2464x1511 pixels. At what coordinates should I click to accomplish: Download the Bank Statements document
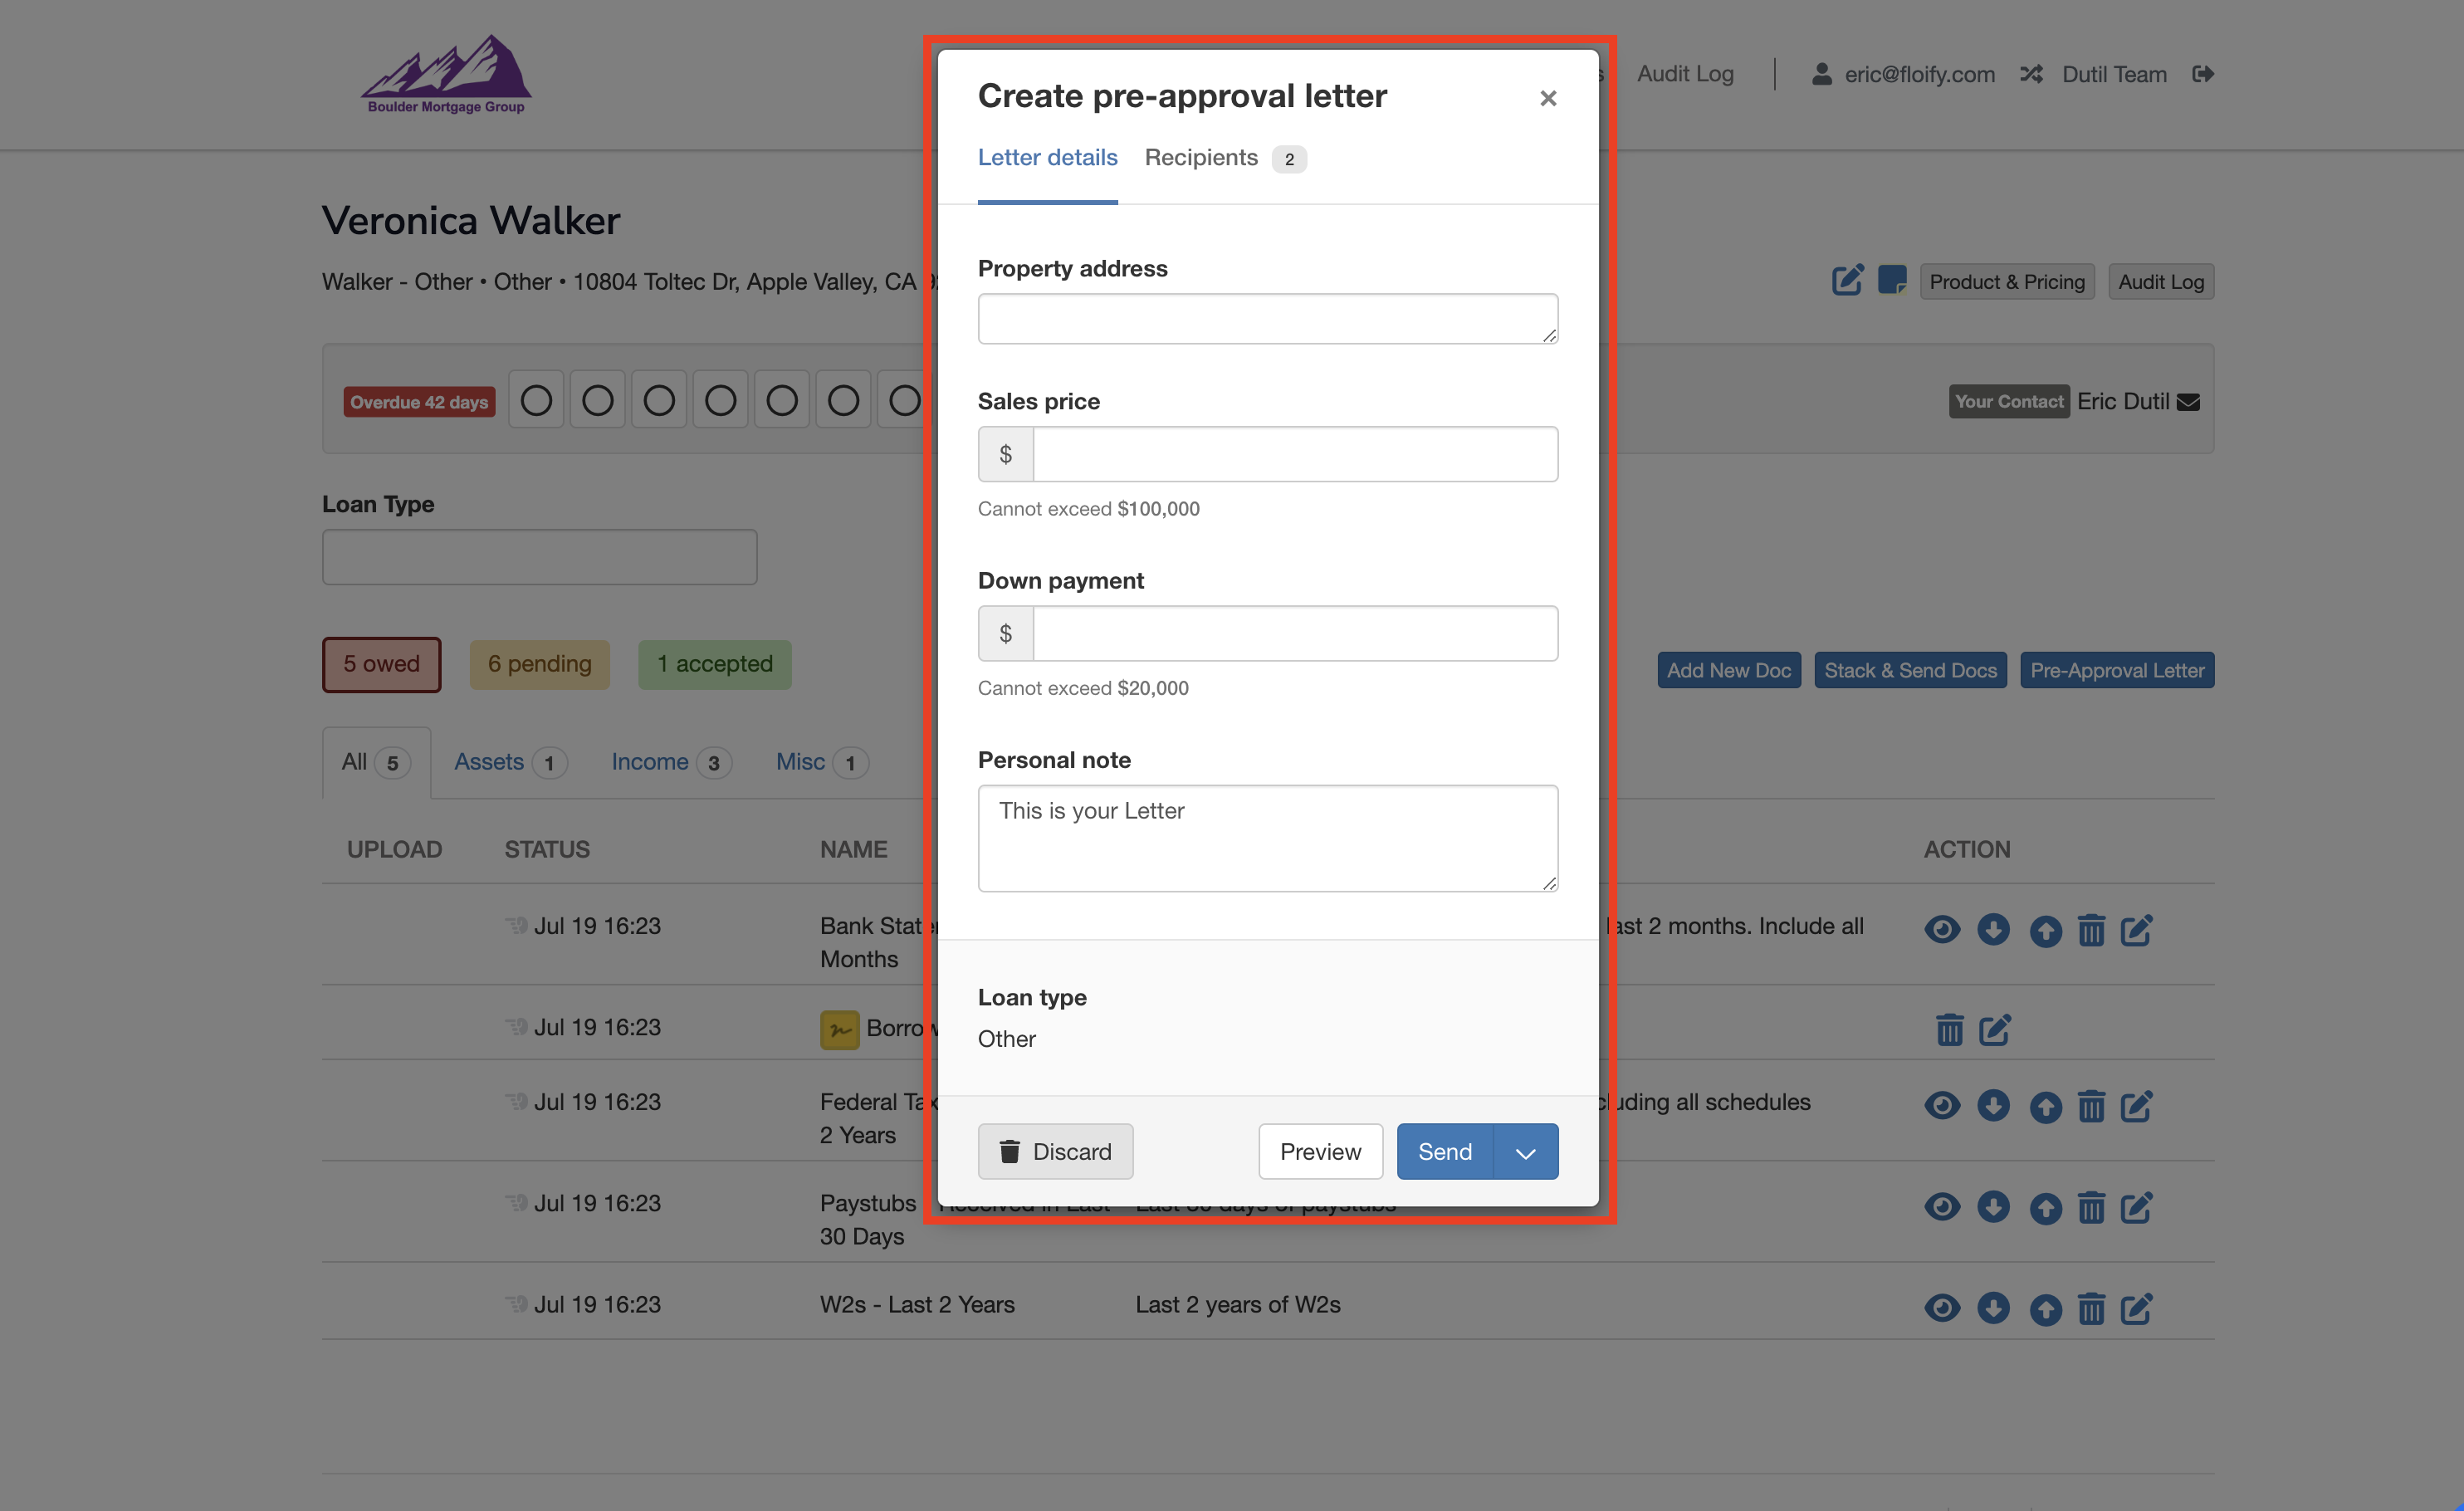pos(1993,930)
